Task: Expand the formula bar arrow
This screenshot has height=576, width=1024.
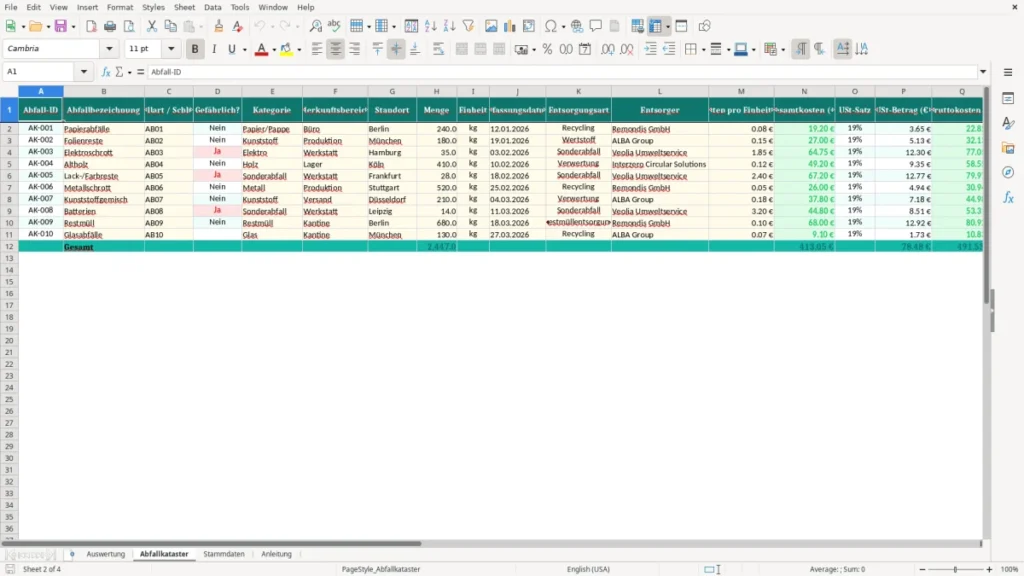Action: pyautogui.click(x=983, y=72)
